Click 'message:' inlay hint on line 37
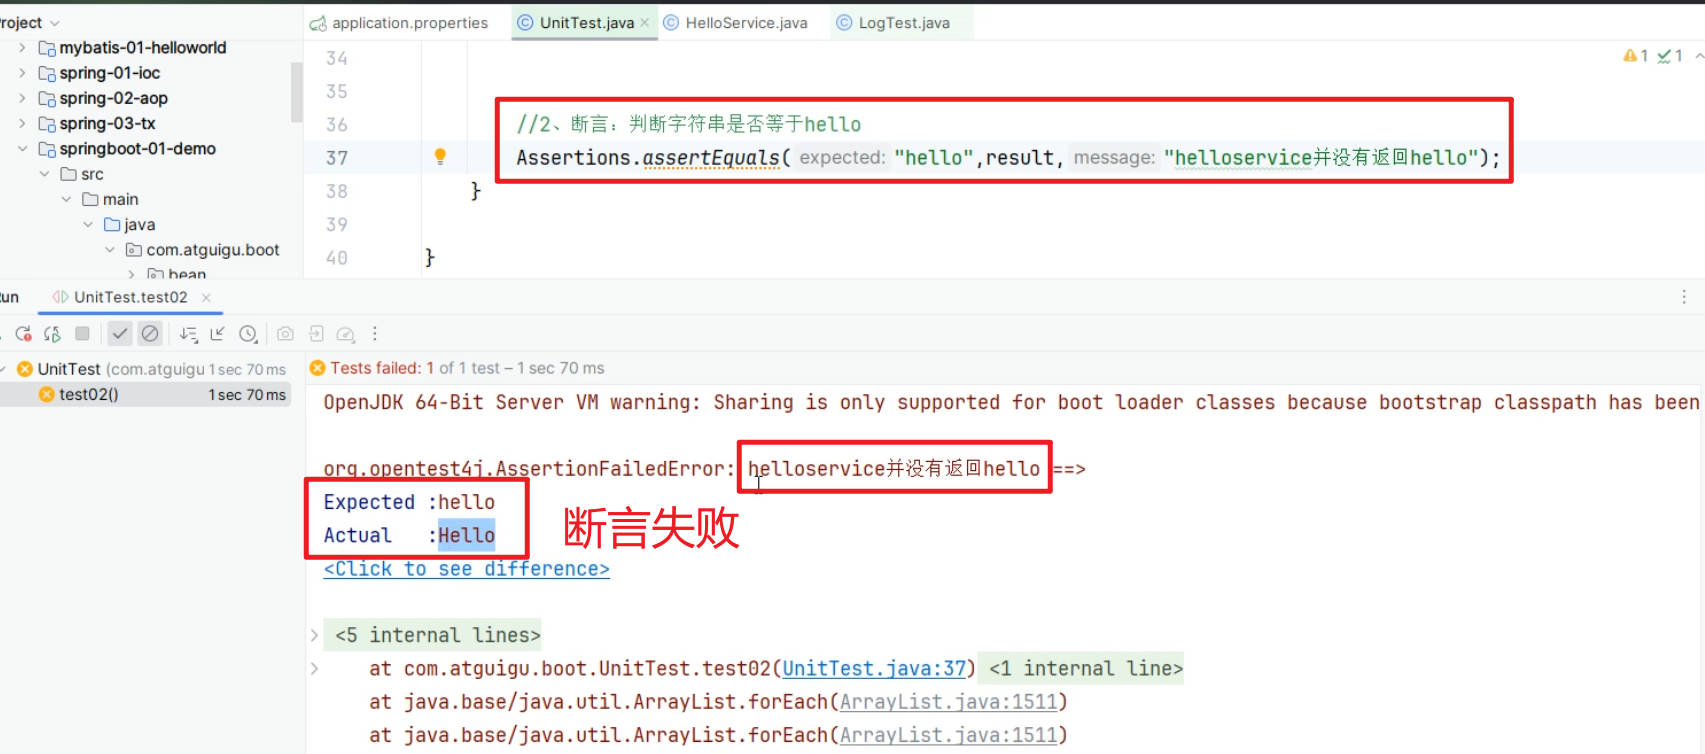Viewport: 1705px width, 754px height. [x=1114, y=157]
